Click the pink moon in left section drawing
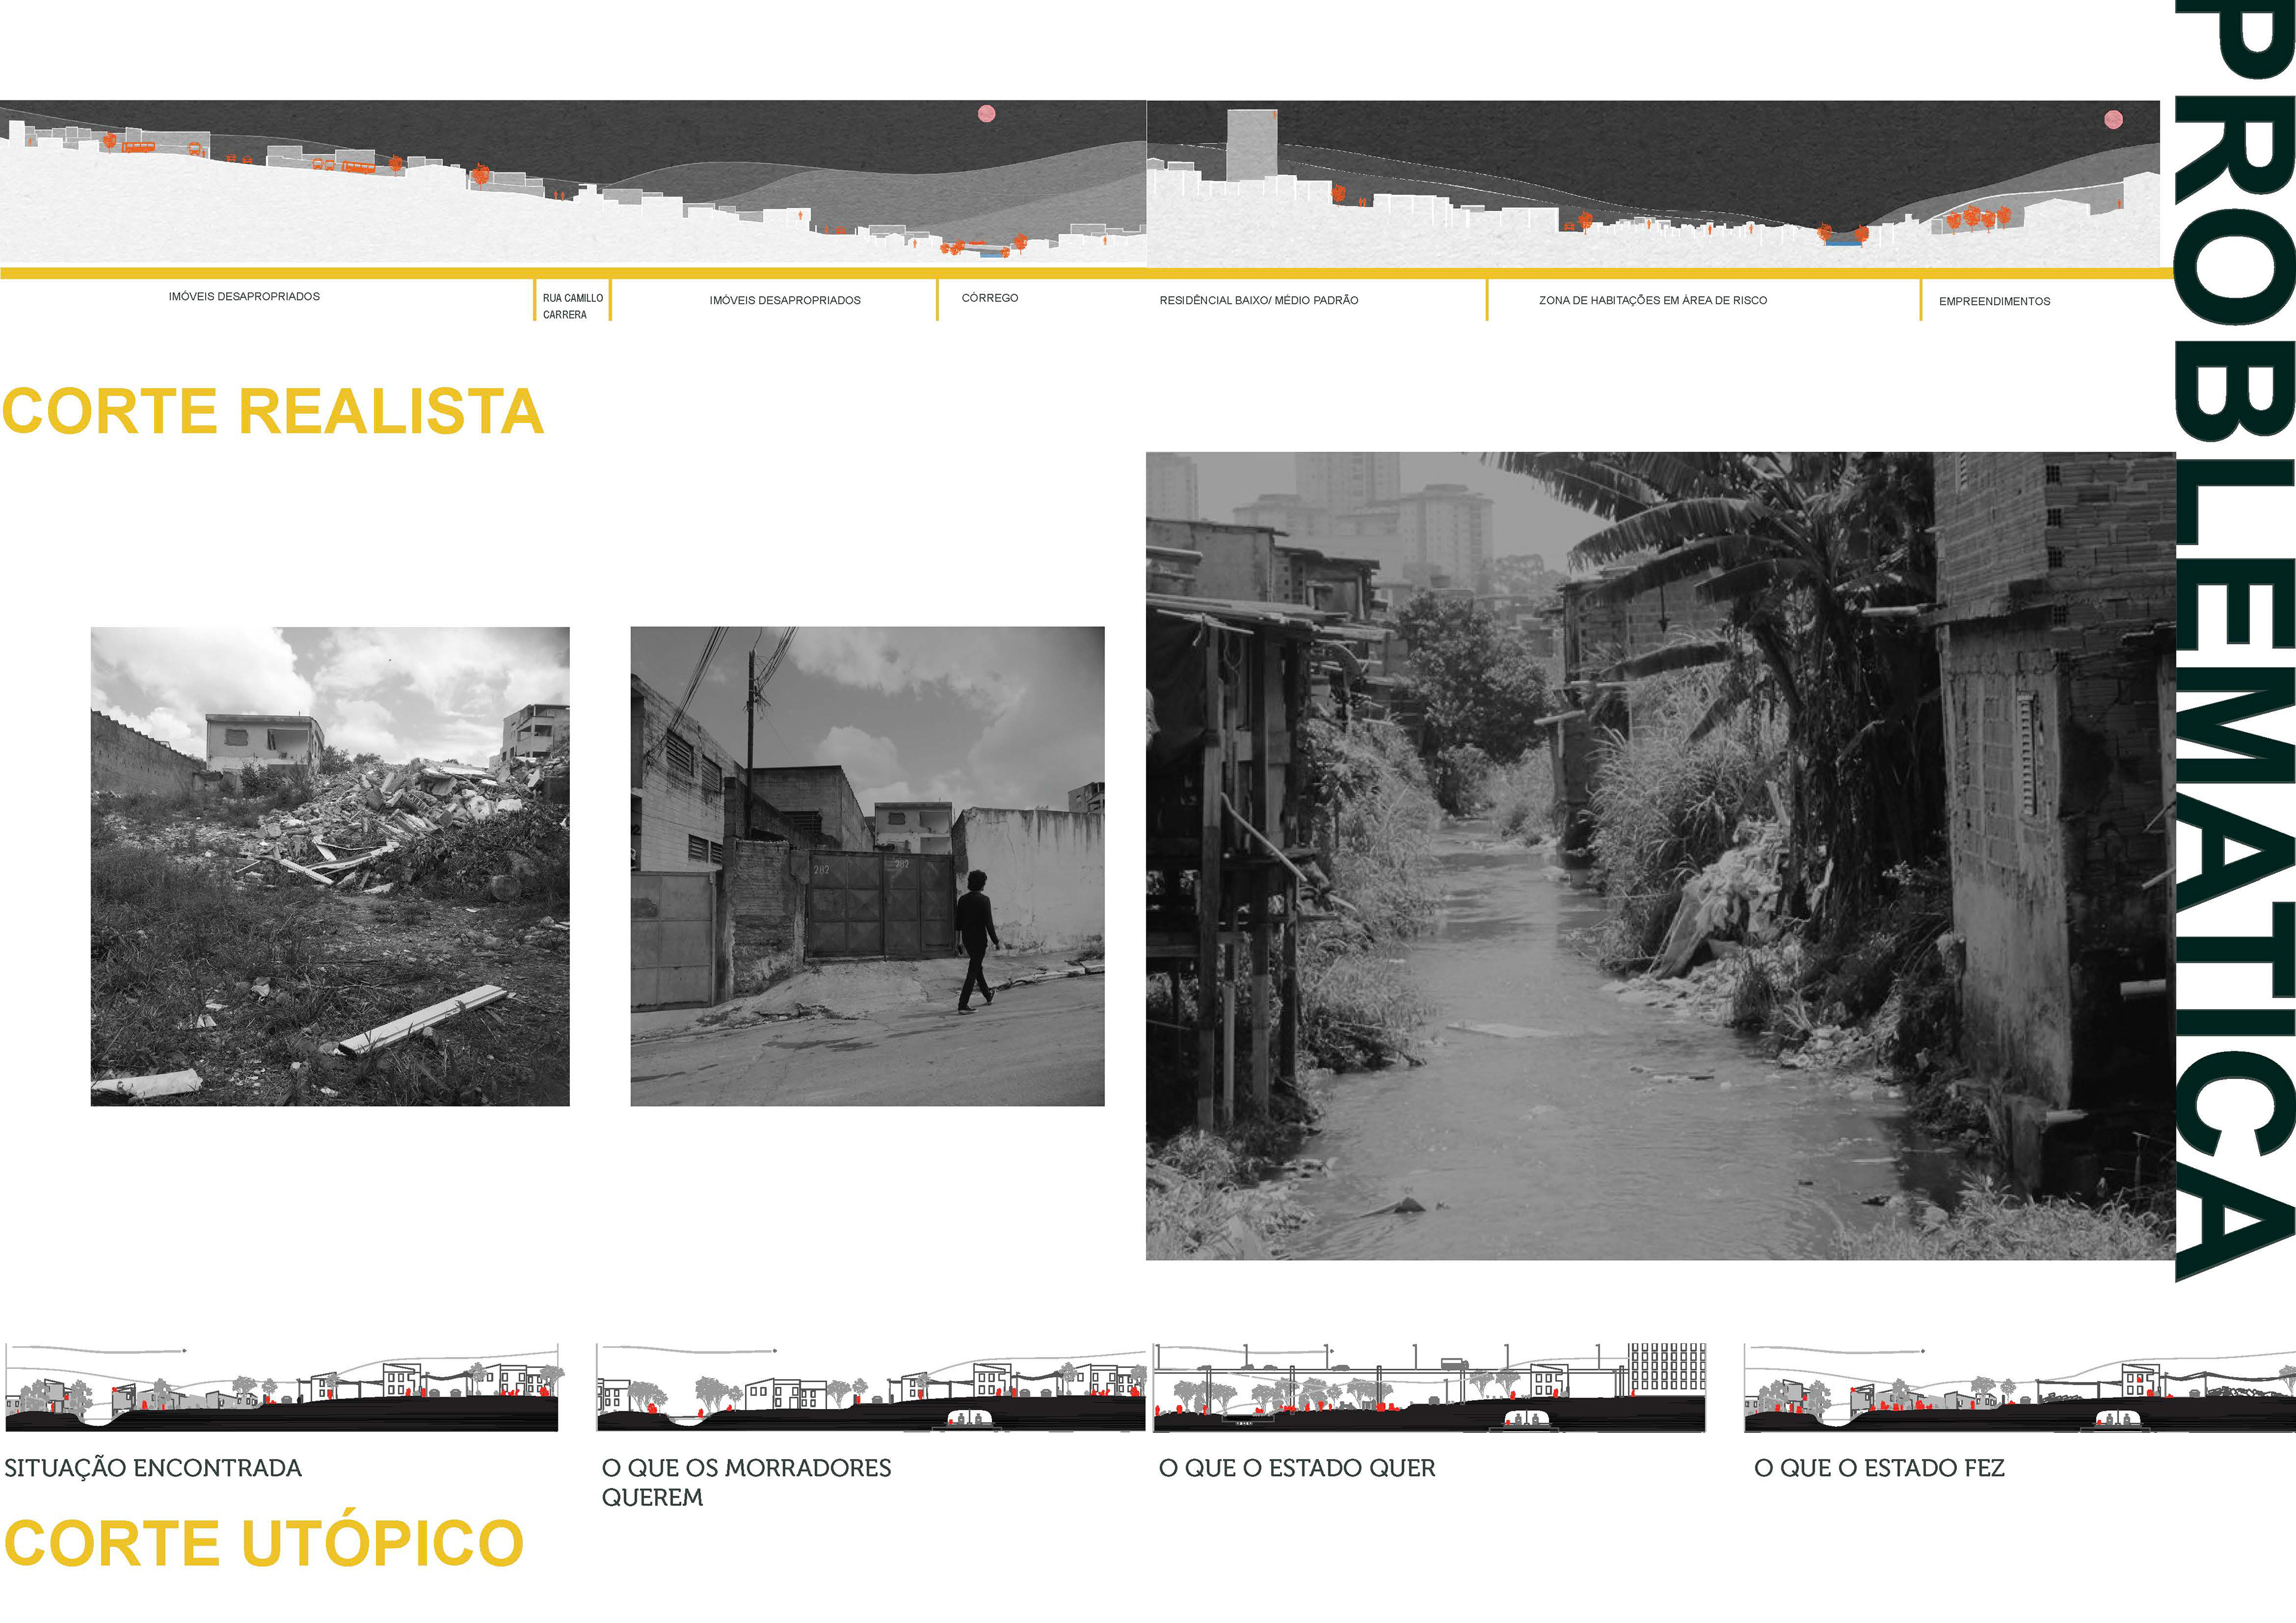 click(986, 113)
